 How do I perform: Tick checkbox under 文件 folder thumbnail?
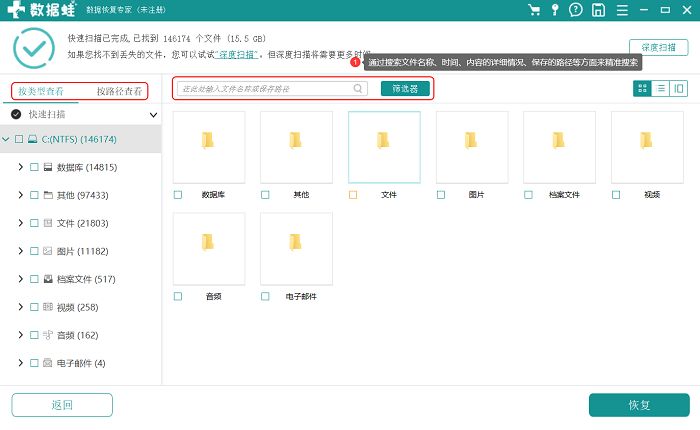tap(353, 195)
